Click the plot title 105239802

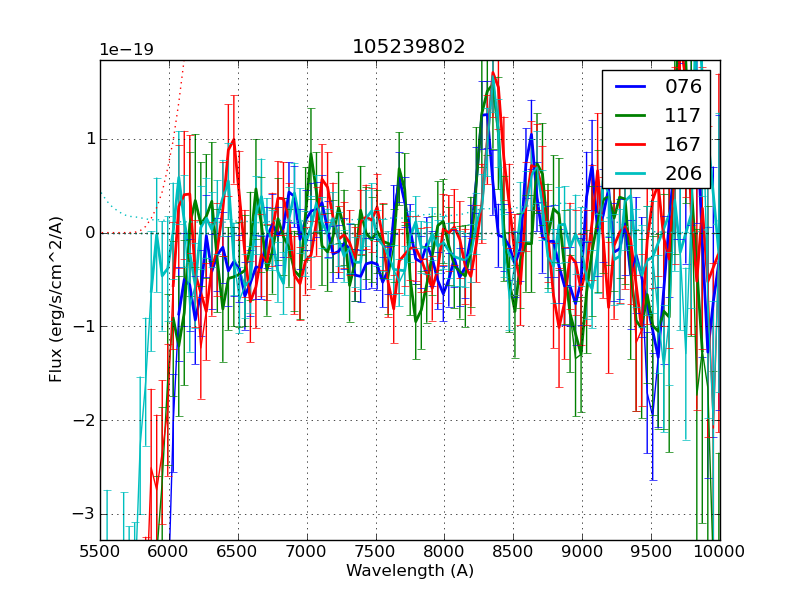pos(408,47)
